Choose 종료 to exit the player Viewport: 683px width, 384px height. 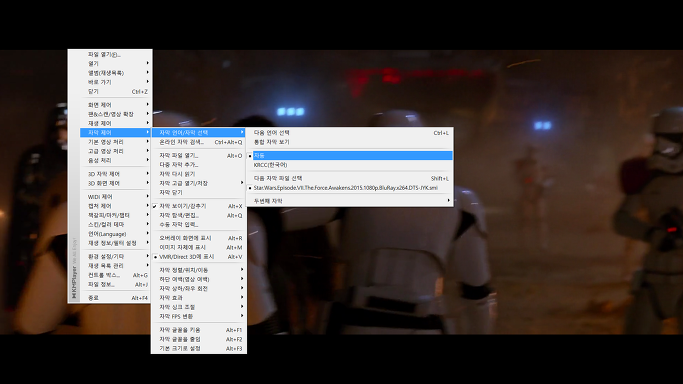pos(115,298)
